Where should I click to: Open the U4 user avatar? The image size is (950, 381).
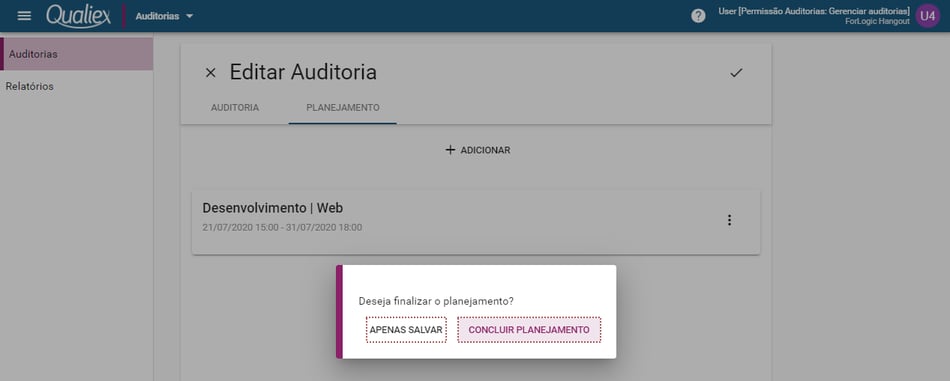(927, 16)
